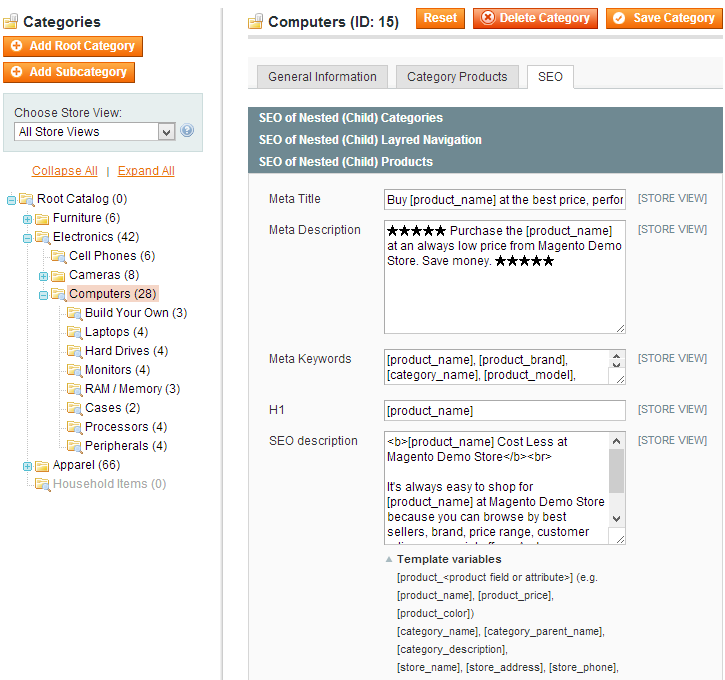
Task: Expand the Apparel category node
Action: click(x=28, y=465)
